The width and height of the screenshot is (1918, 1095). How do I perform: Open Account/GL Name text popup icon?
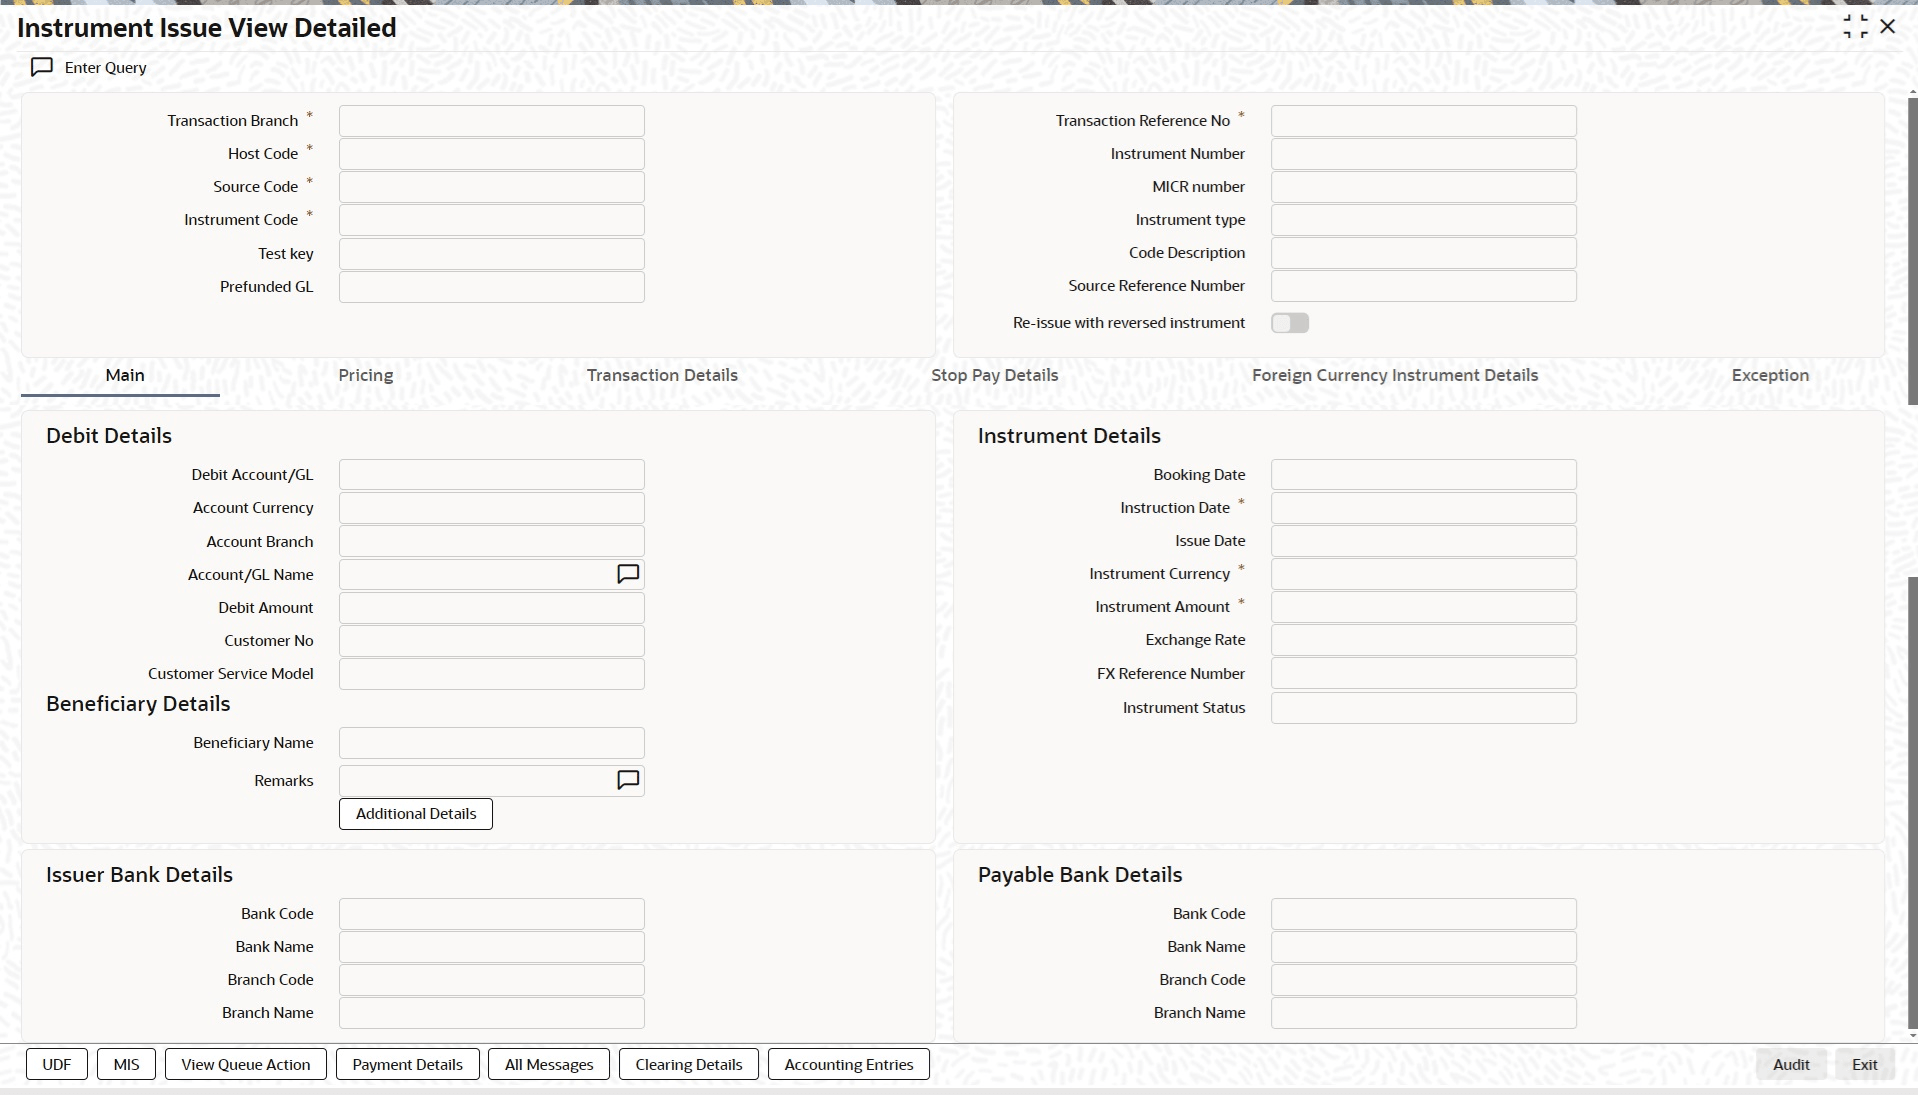pyautogui.click(x=628, y=574)
